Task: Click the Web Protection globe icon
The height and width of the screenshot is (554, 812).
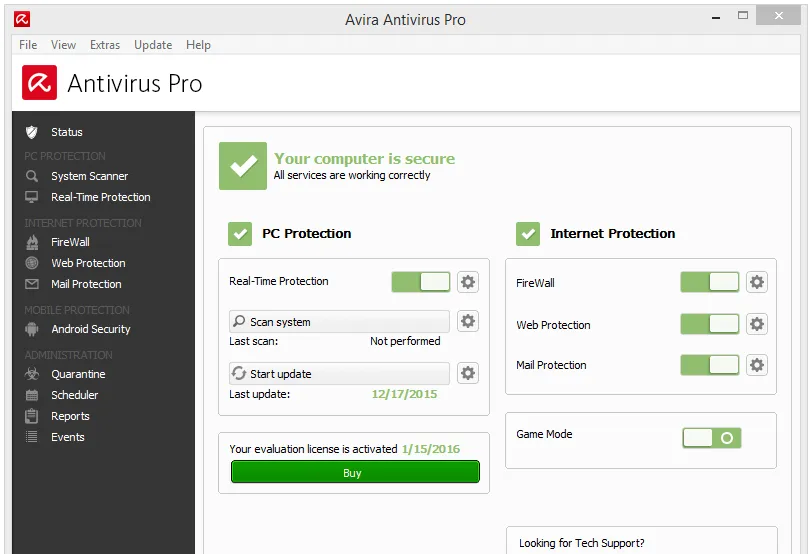Action: 32,263
